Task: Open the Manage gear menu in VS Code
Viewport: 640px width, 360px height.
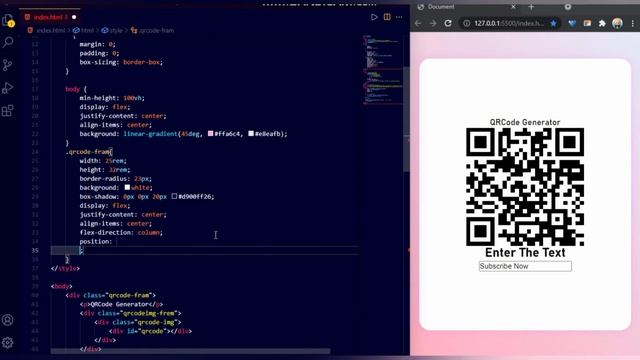Action: 8,342
